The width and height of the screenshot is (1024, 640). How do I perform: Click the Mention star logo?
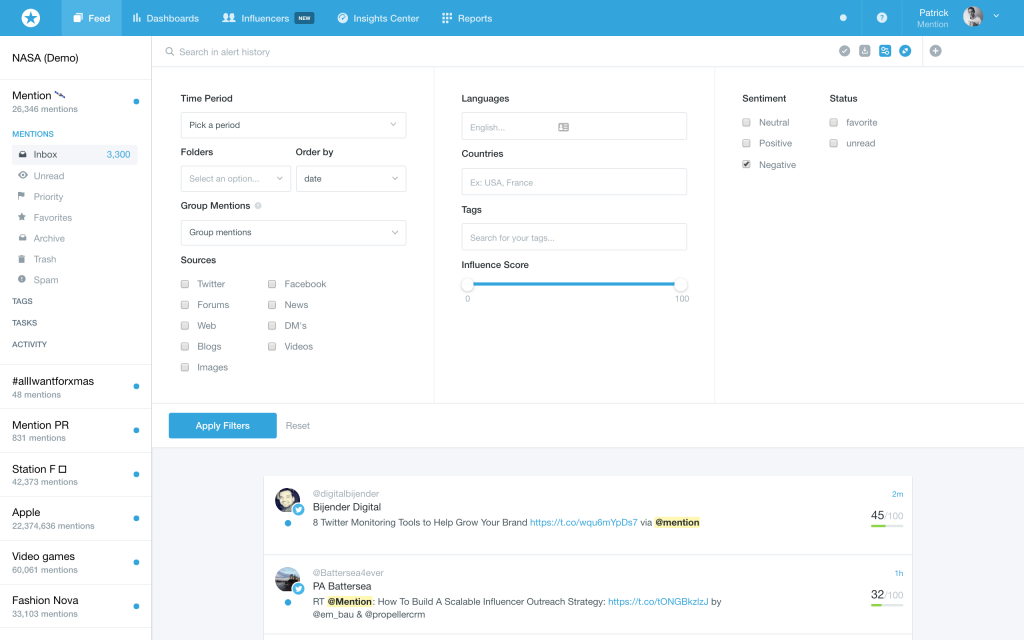[x=31, y=18]
